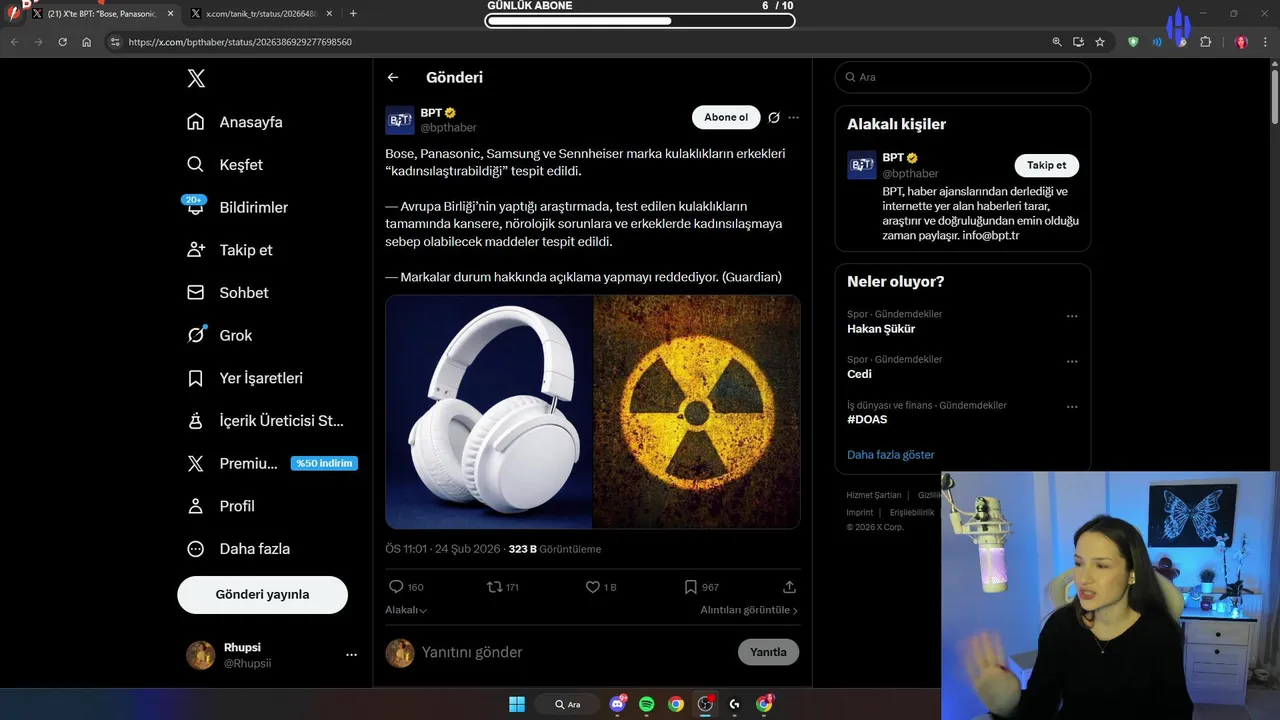
Task: Open the radiation symbol image
Action: coord(697,412)
